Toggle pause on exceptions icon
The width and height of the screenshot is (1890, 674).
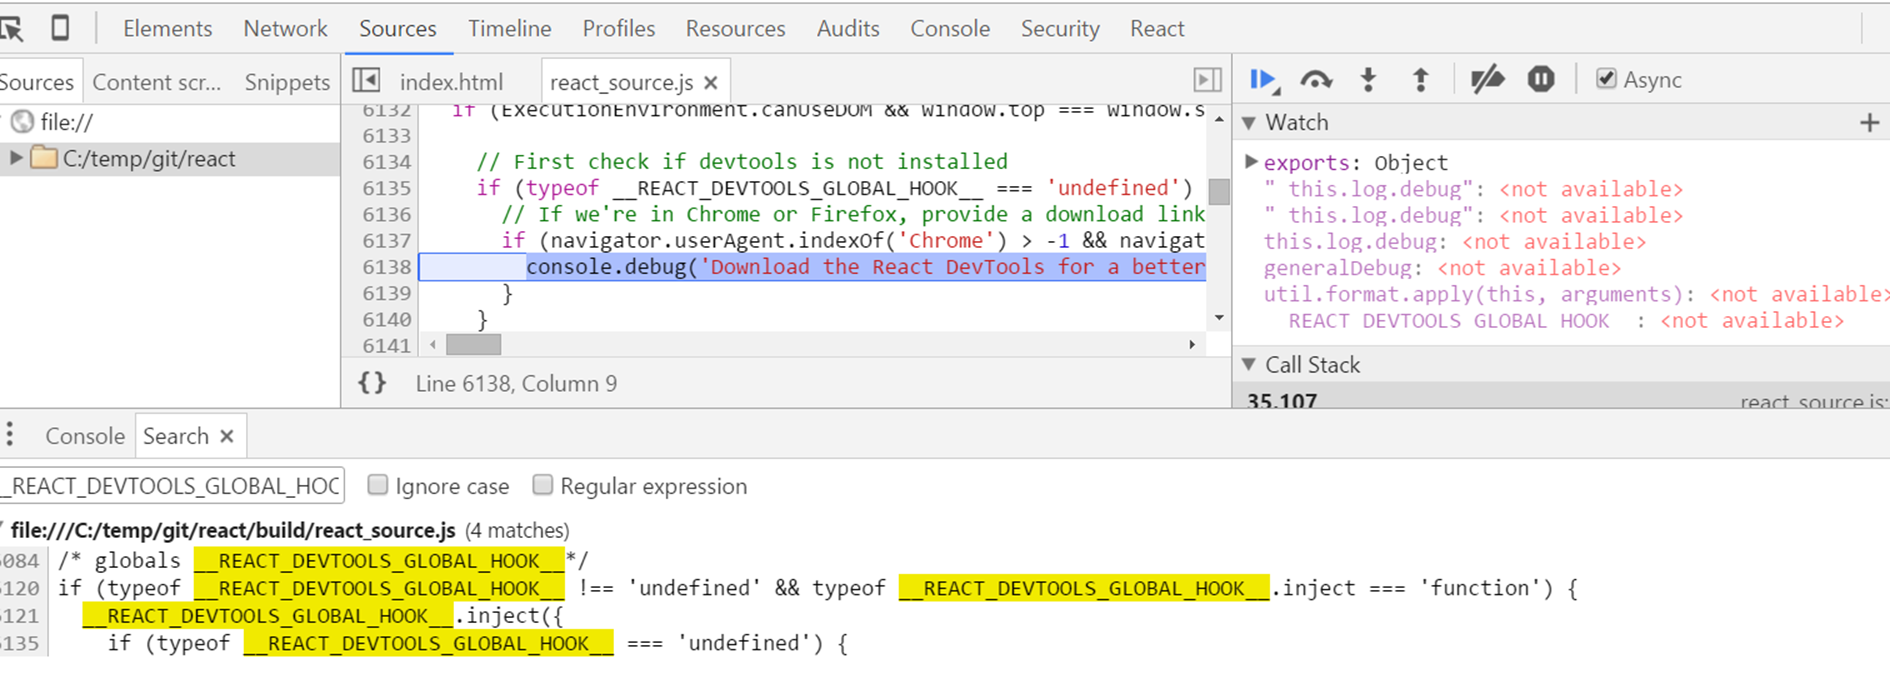[1541, 79]
